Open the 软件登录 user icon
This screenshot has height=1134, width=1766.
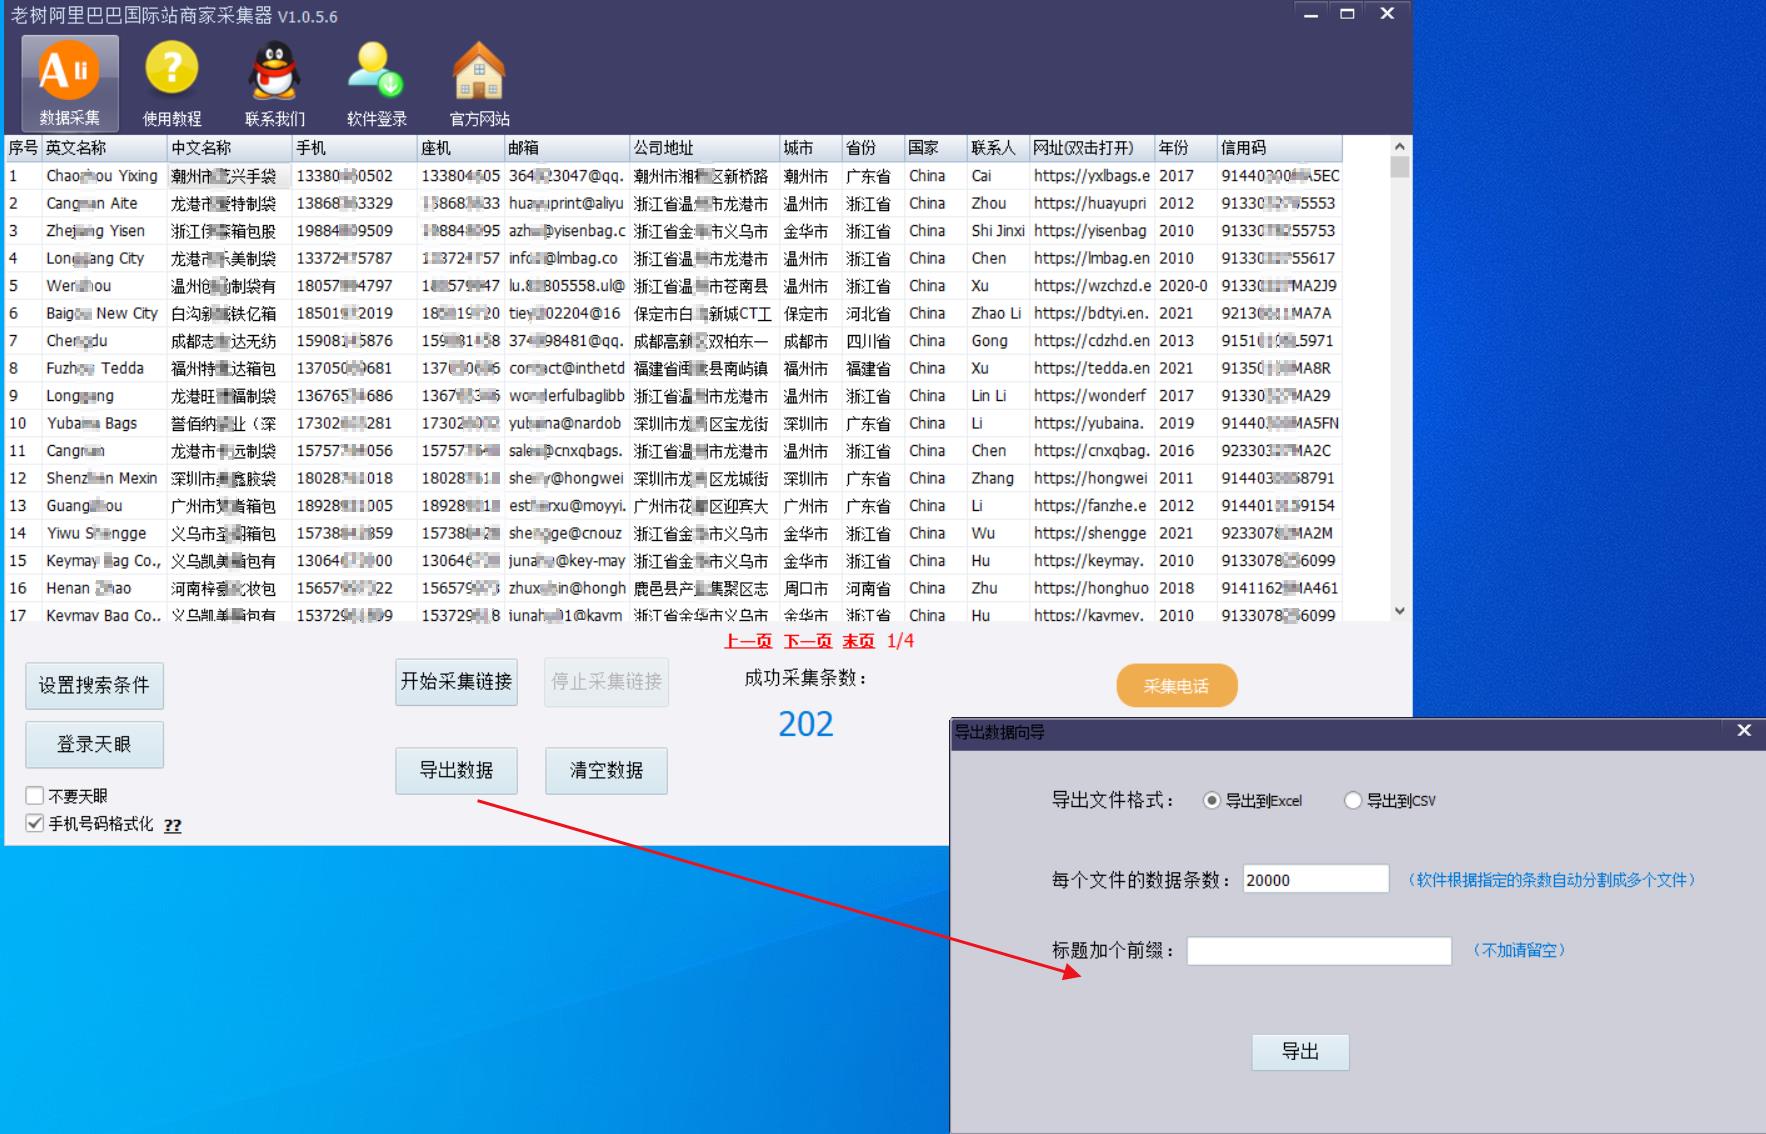[377, 84]
